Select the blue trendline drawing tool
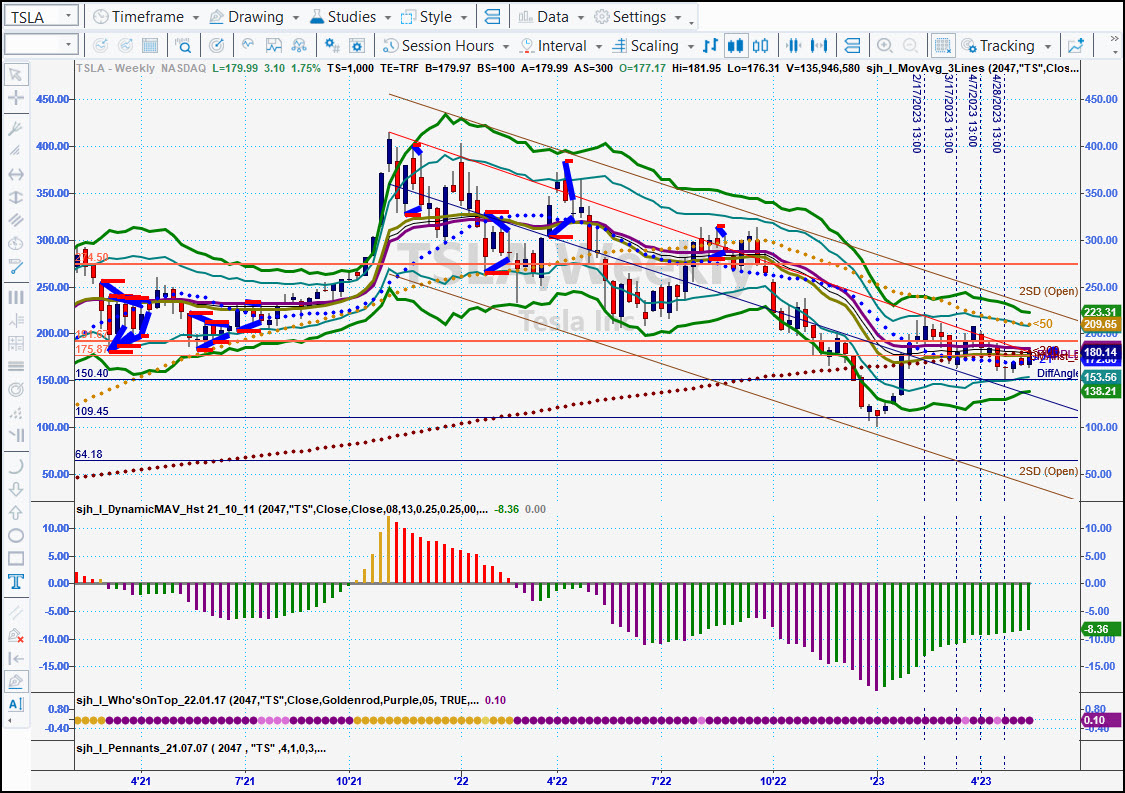The height and width of the screenshot is (793, 1125). click(15, 266)
